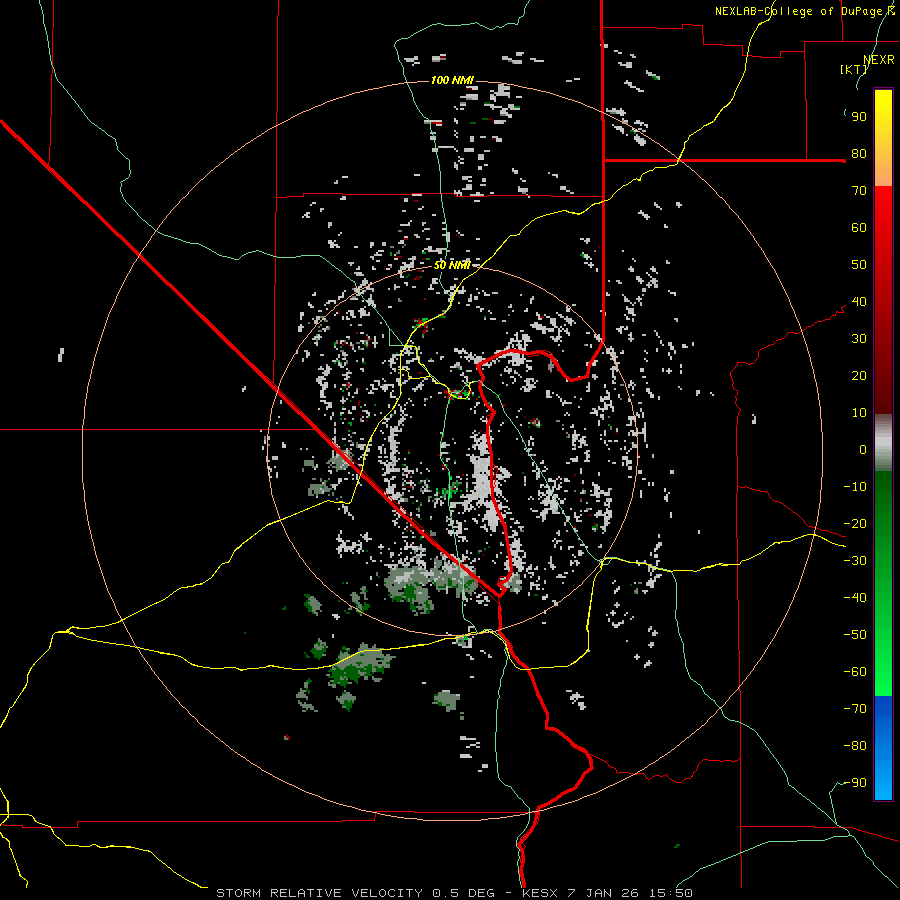
Task: Click the -10 value on velocity scale
Action: 855,487
